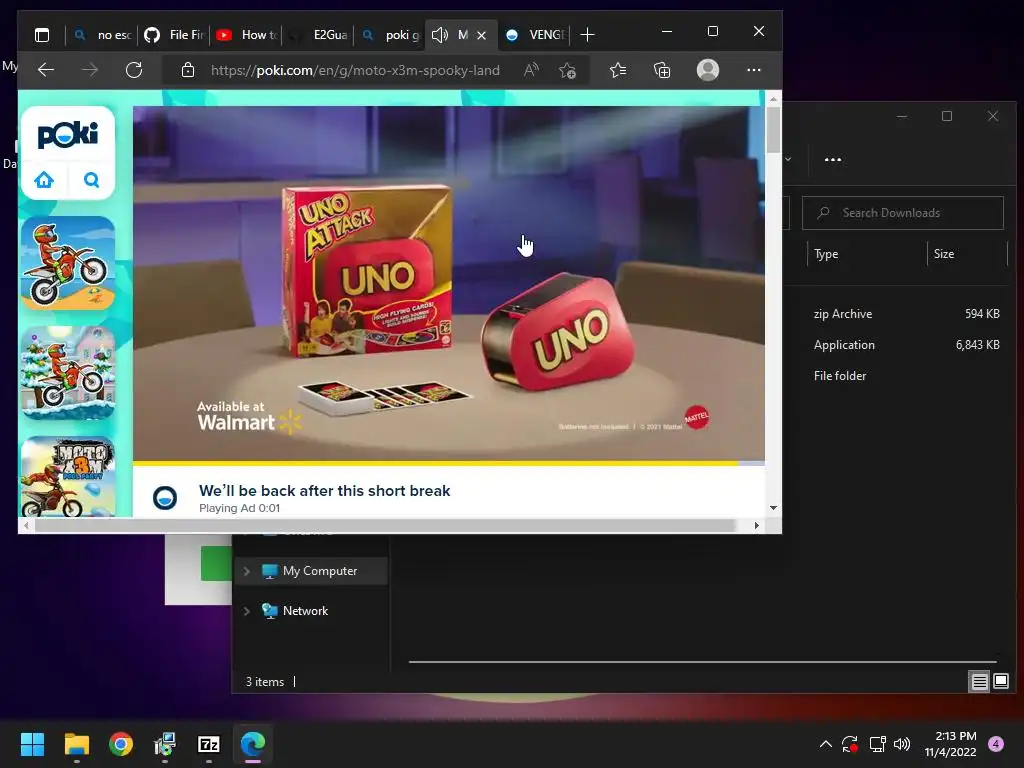The width and height of the screenshot is (1024, 768).
Task: Open Google Chrome from the taskbar
Action: click(121, 744)
